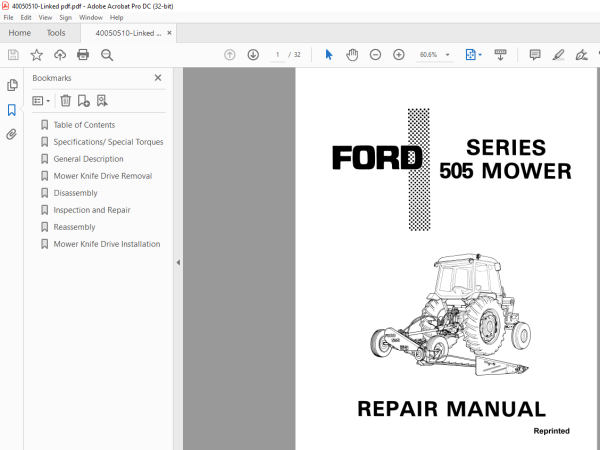This screenshot has width=600, height=450.
Task: Upload file to cloud icon
Action: (60, 55)
